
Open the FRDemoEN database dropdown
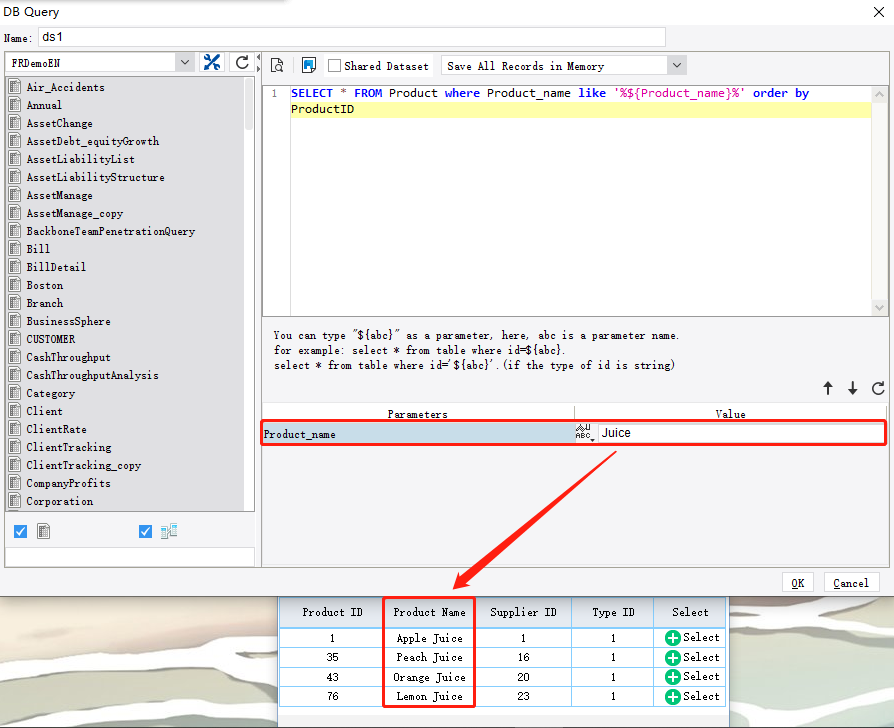pyautogui.click(x=184, y=61)
